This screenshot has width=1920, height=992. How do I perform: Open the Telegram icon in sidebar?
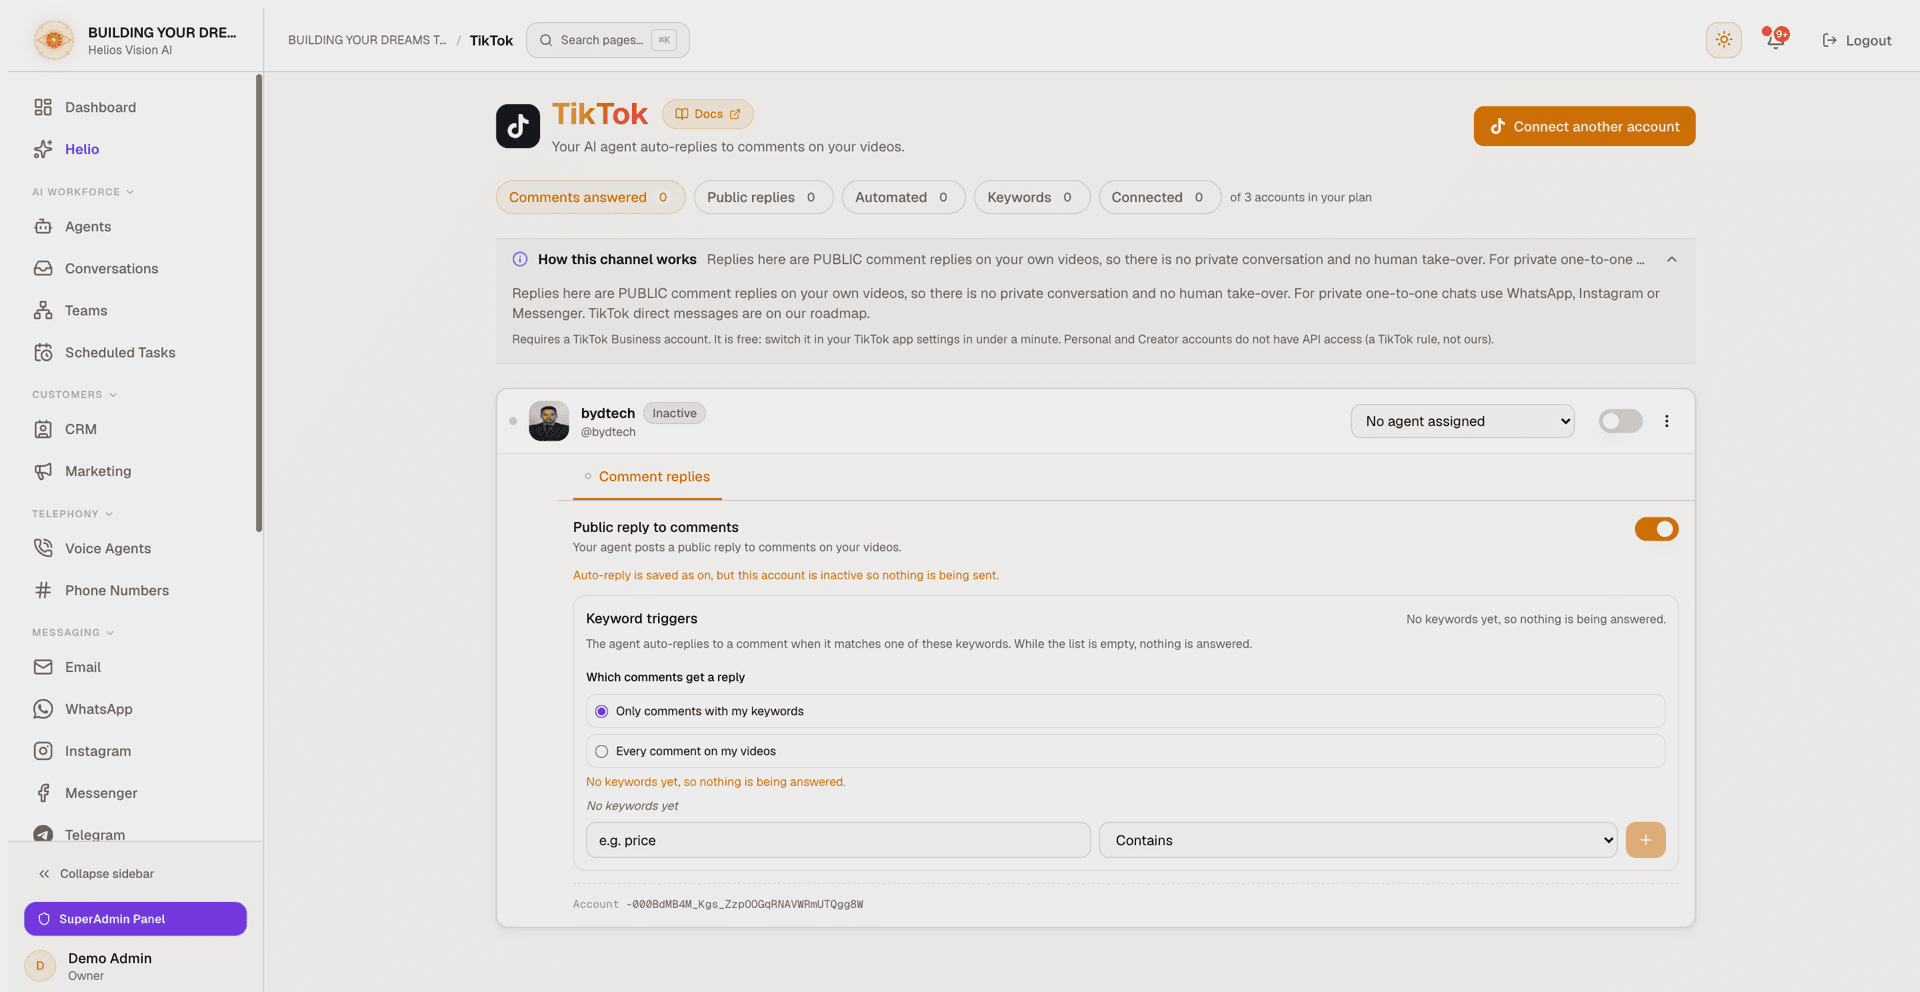click(43, 834)
